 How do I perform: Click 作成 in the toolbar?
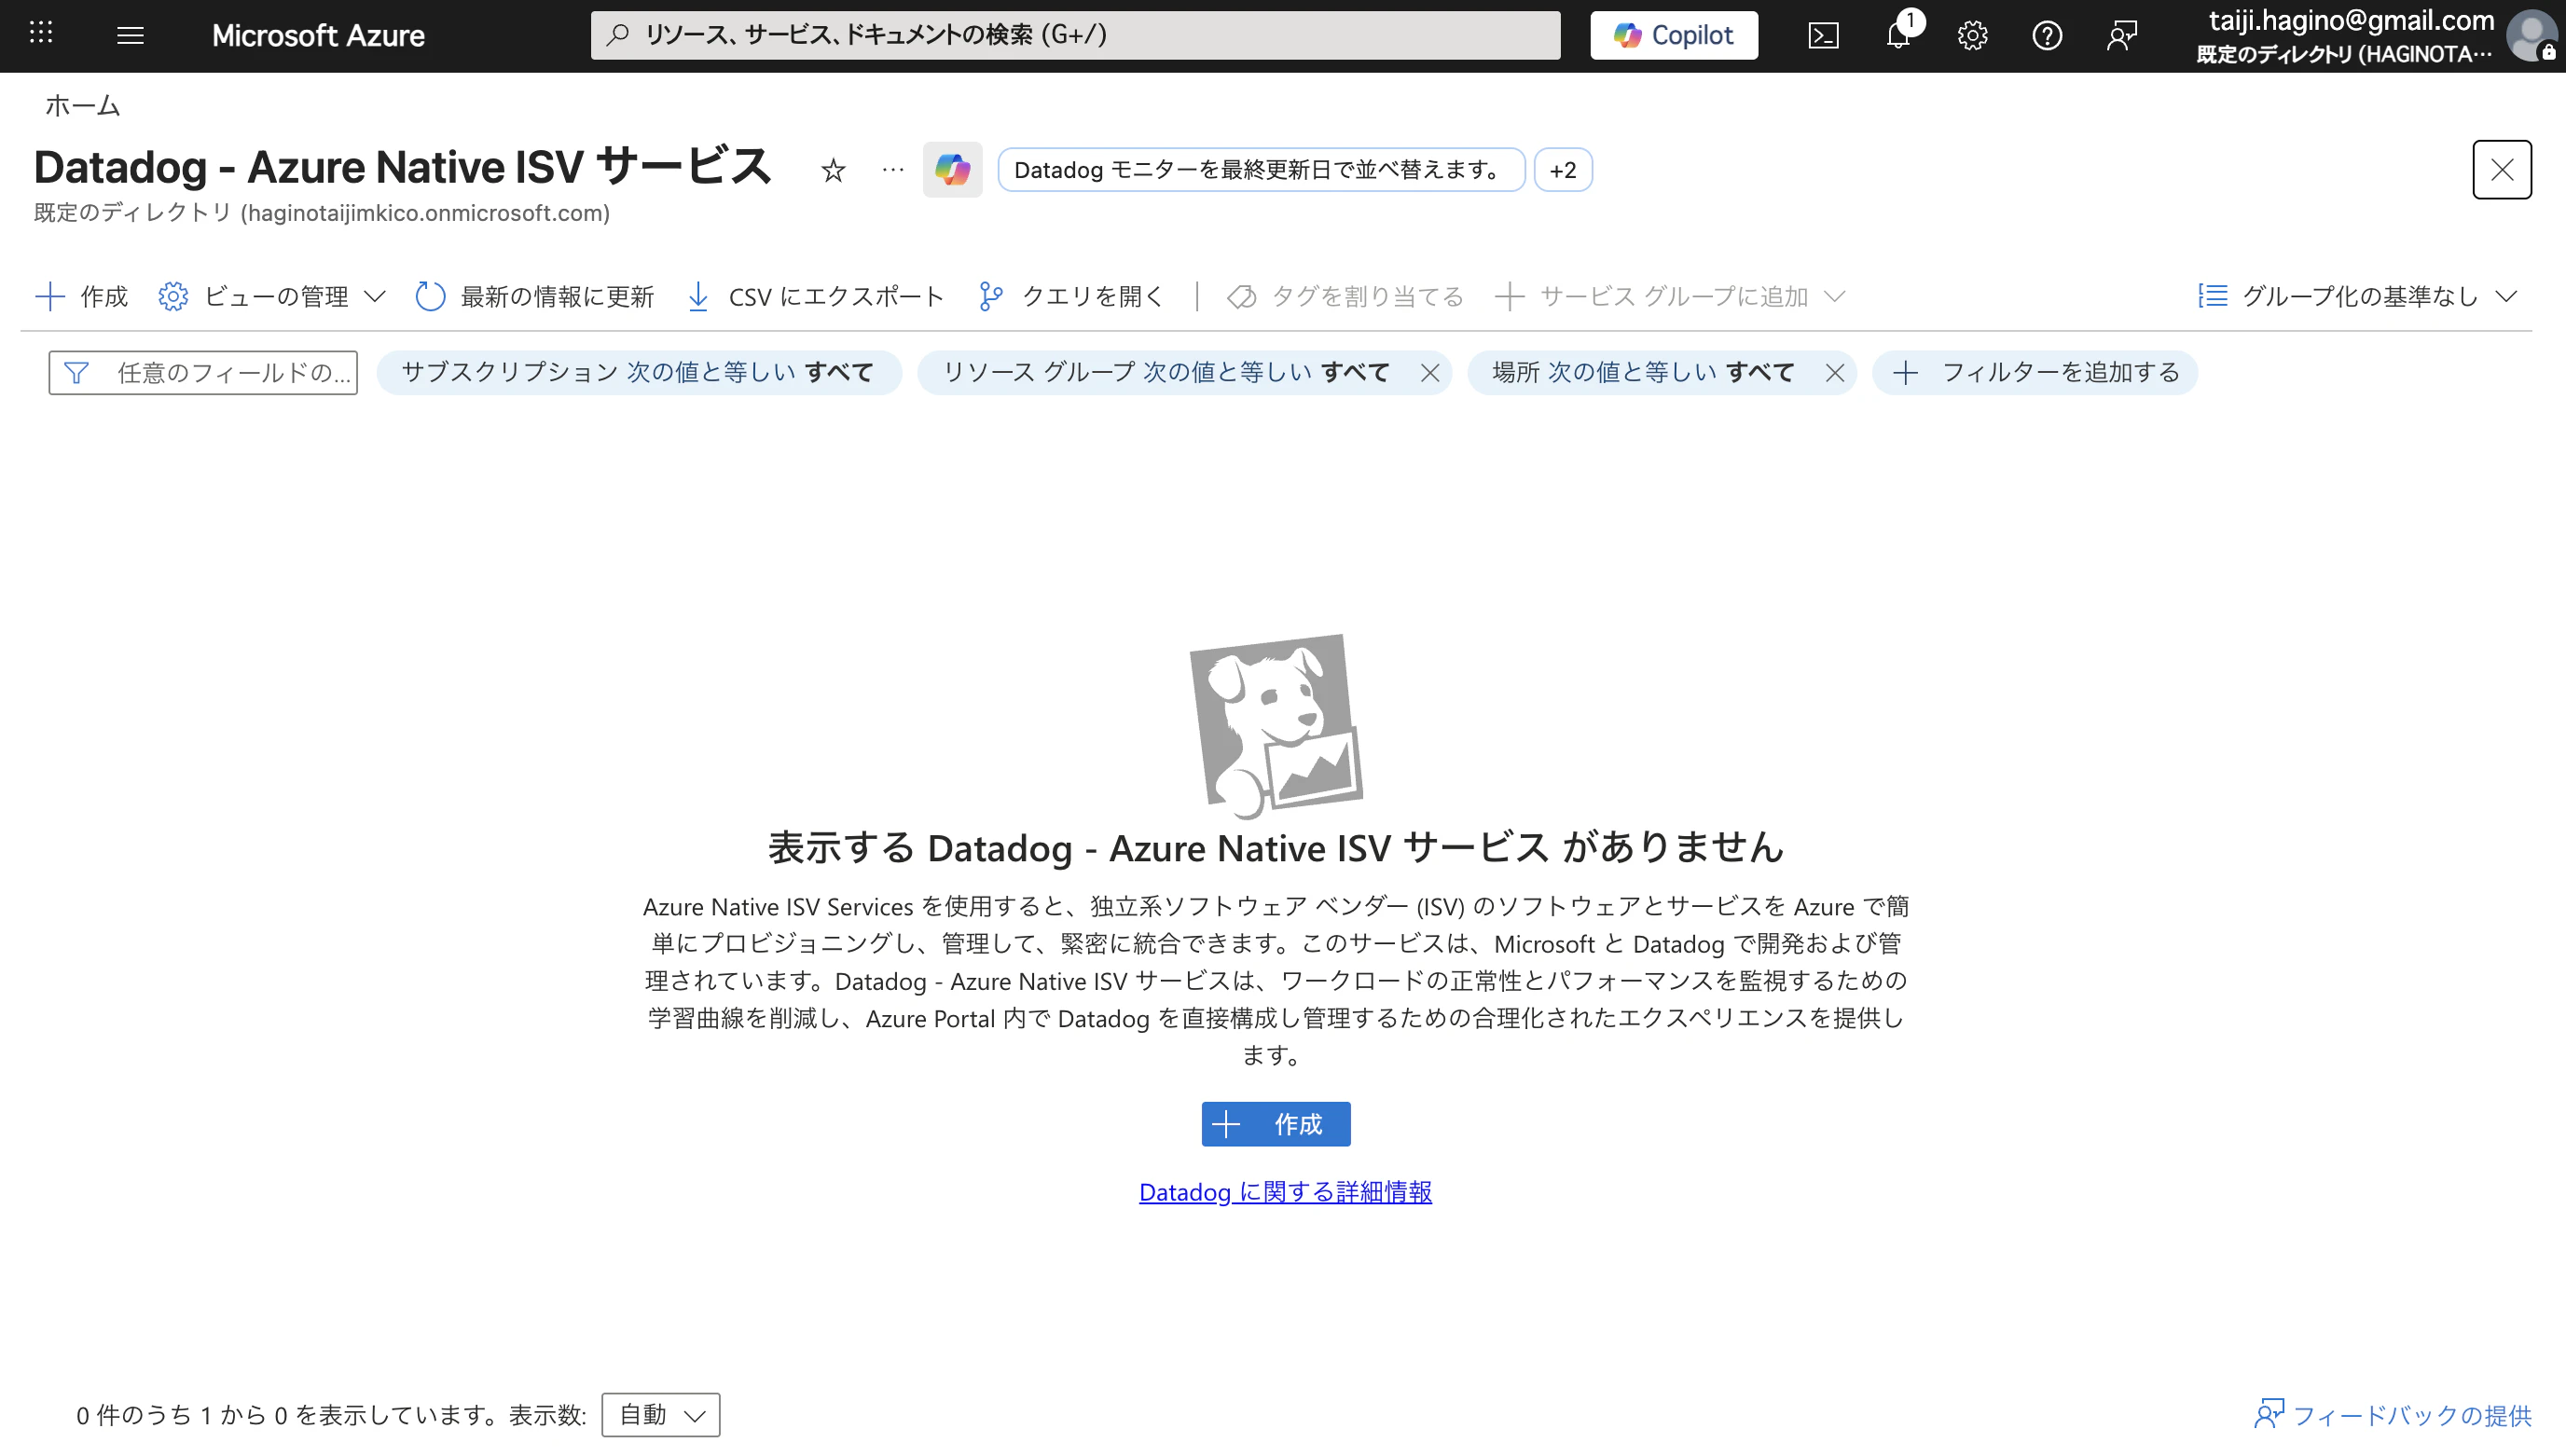(82, 296)
